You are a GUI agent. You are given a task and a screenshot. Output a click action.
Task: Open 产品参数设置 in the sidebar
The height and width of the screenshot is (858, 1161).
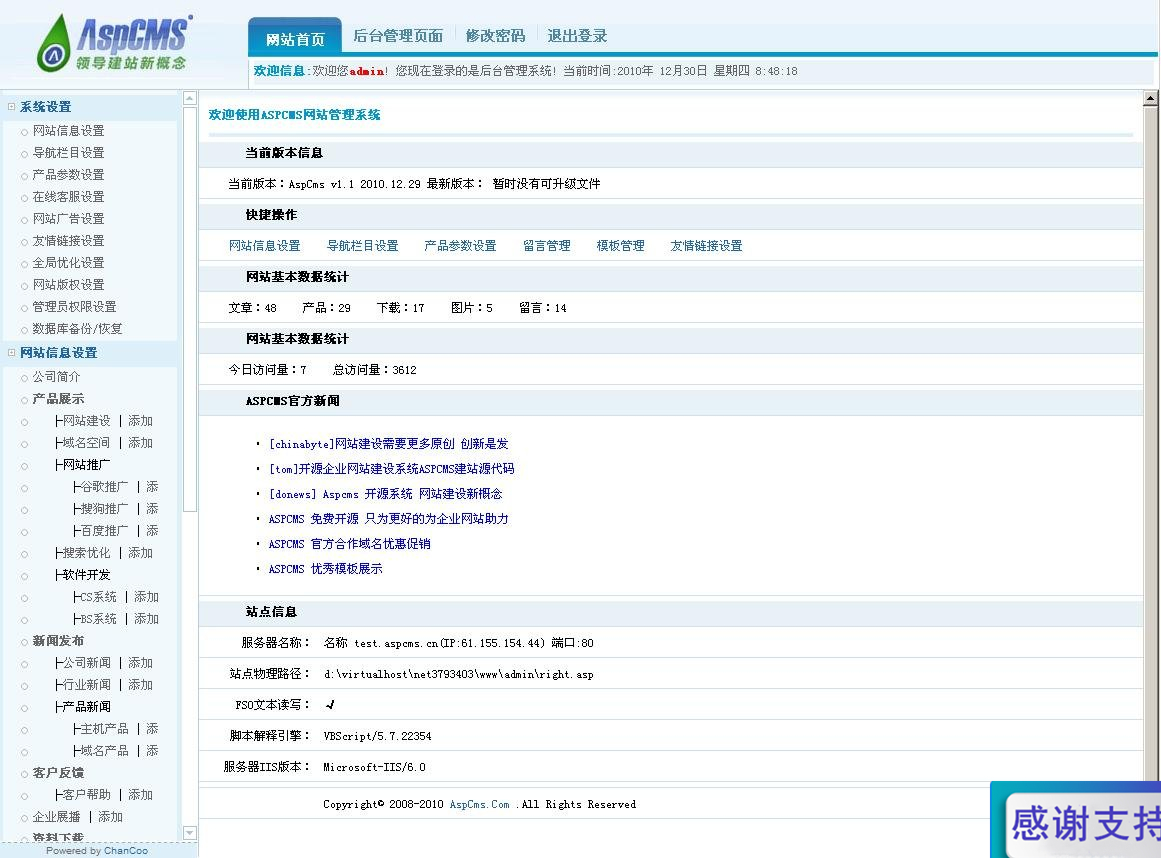click(68, 175)
